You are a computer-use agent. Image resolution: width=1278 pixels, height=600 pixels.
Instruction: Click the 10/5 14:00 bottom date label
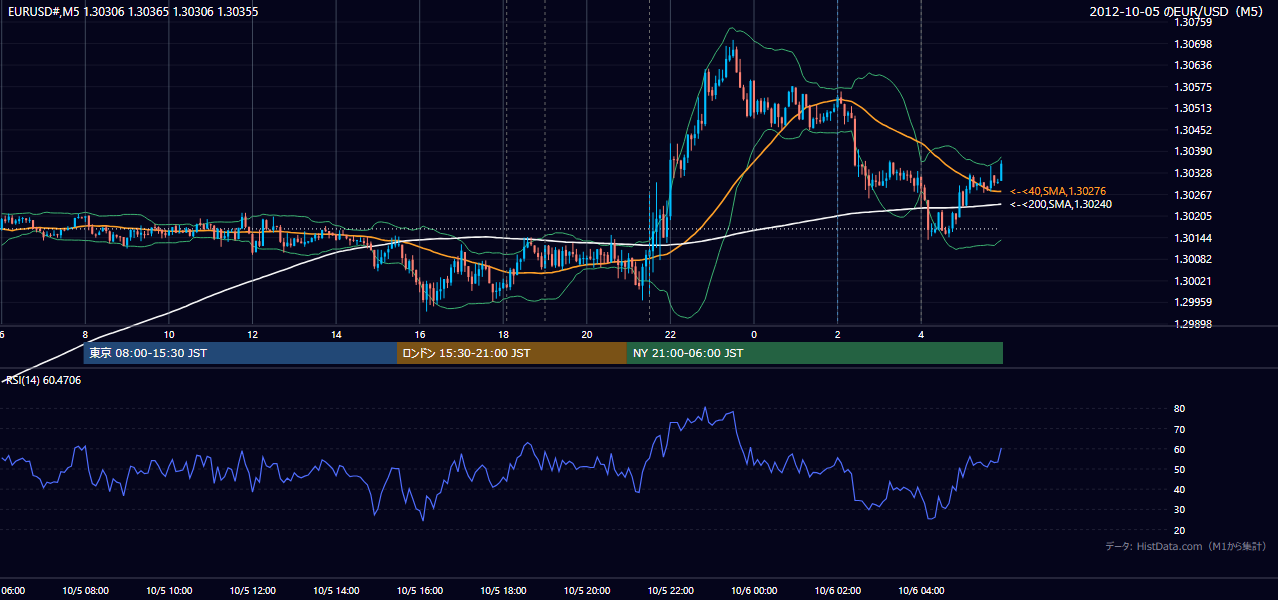pos(337,590)
